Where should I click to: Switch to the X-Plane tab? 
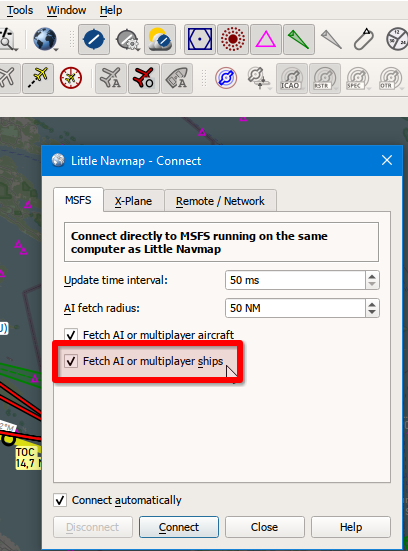point(134,201)
